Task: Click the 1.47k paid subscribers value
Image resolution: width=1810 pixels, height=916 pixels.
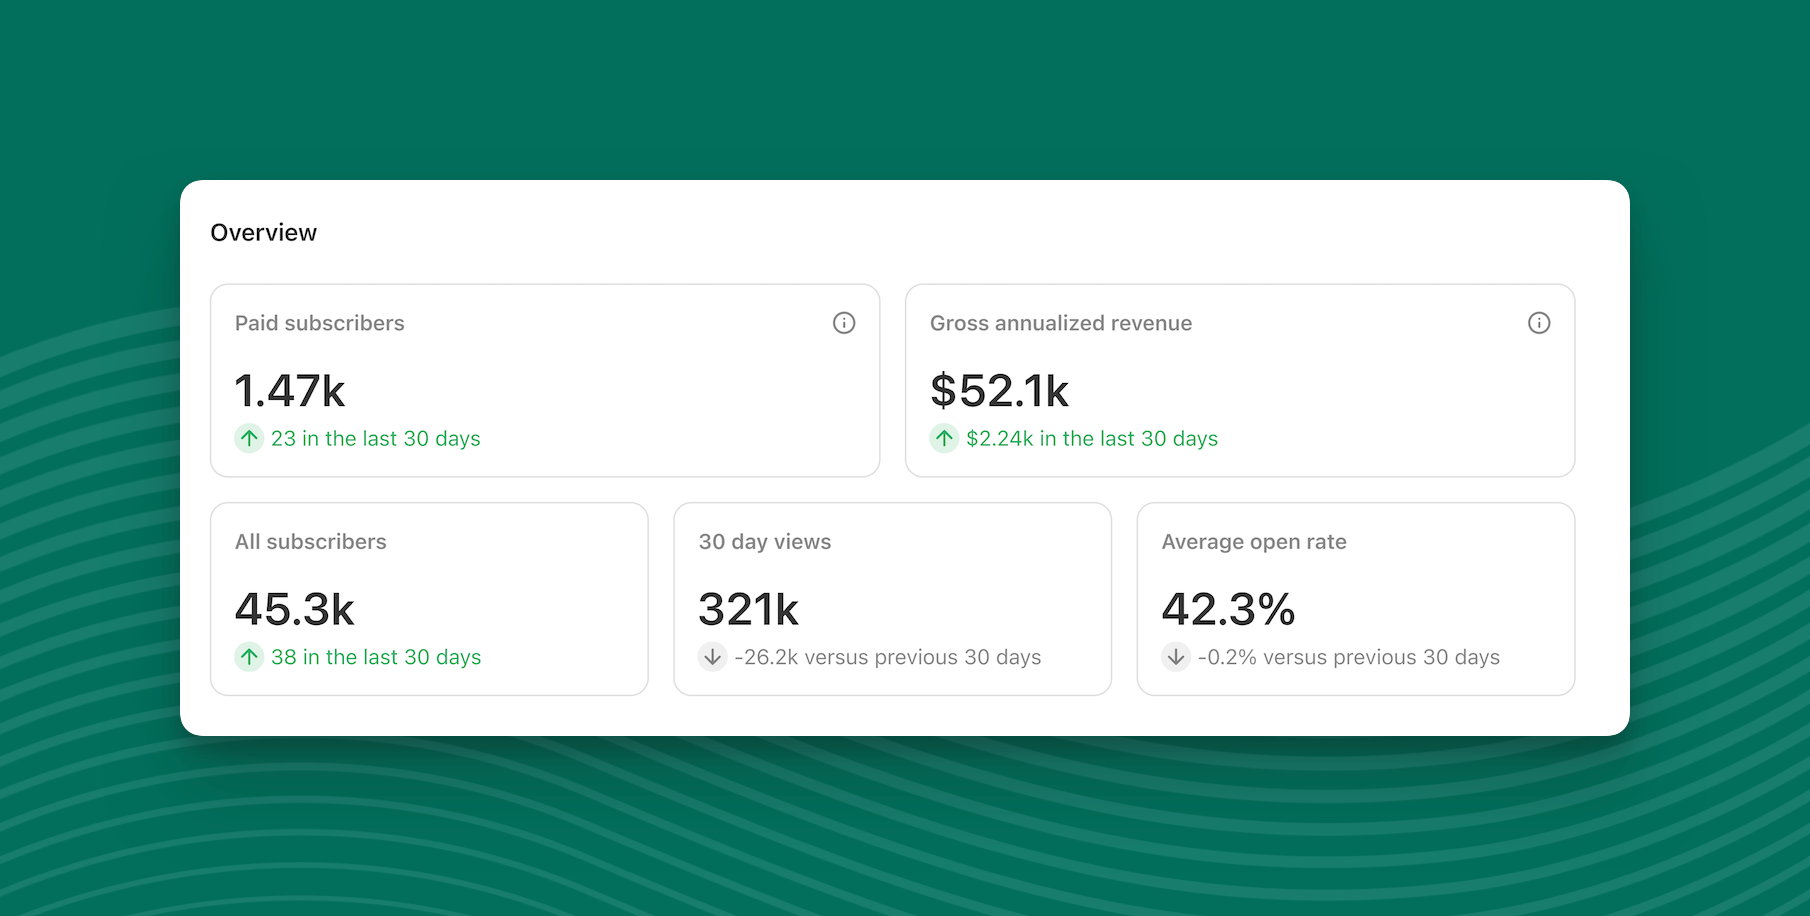Action: point(288,391)
